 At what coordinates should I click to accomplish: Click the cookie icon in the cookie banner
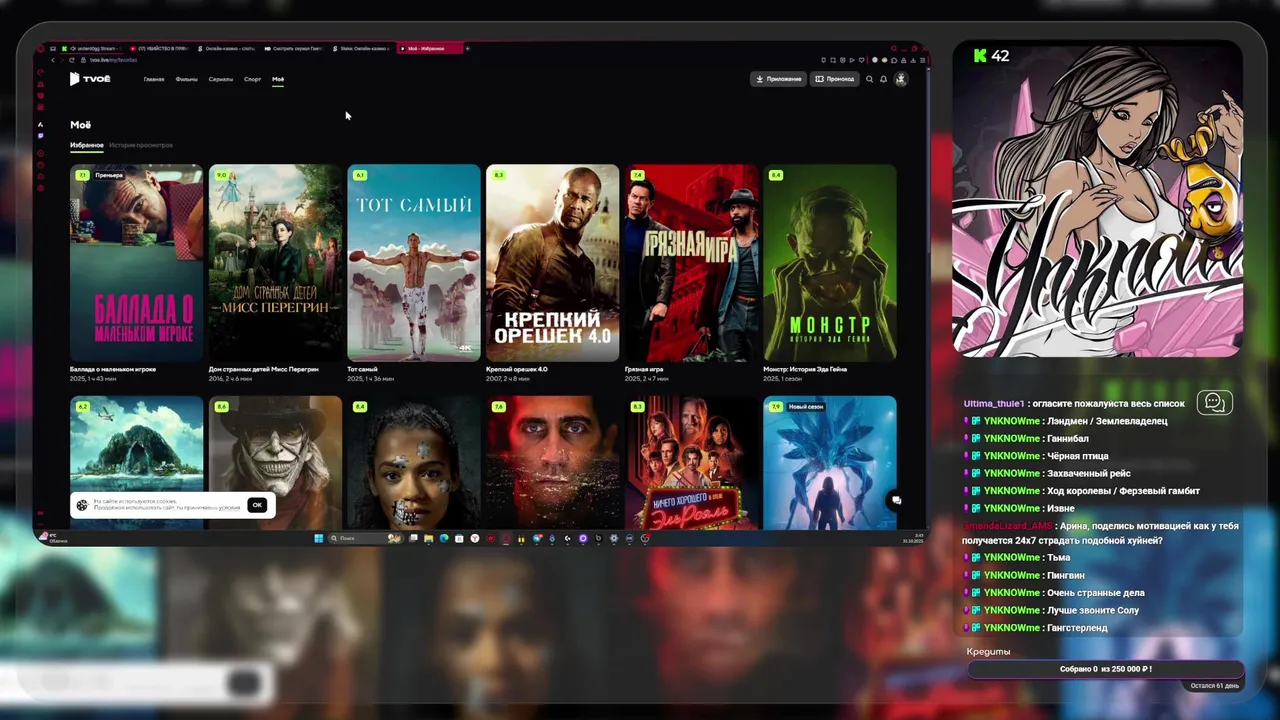click(82, 505)
